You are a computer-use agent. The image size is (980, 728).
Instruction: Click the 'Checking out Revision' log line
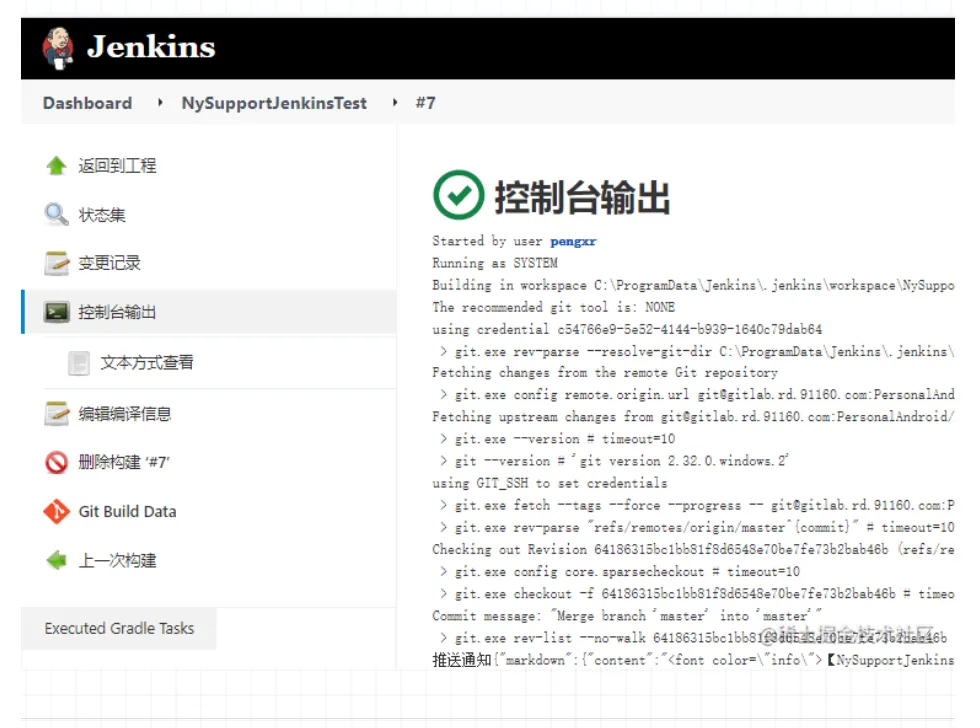coord(693,550)
